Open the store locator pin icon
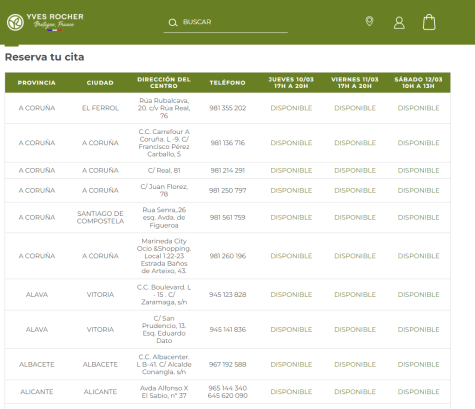This screenshot has height=409, width=475. click(x=369, y=22)
